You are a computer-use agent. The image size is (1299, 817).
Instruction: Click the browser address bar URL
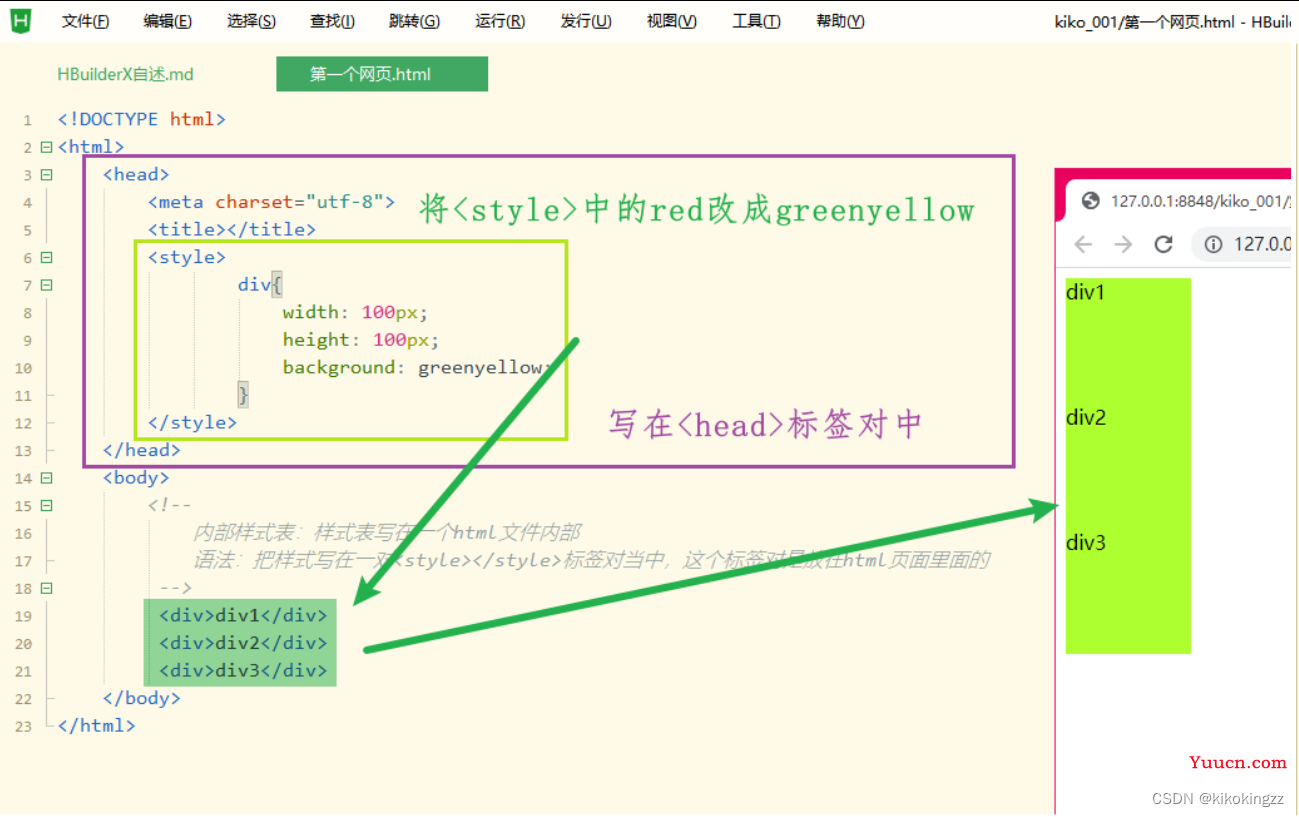(x=1261, y=244)
